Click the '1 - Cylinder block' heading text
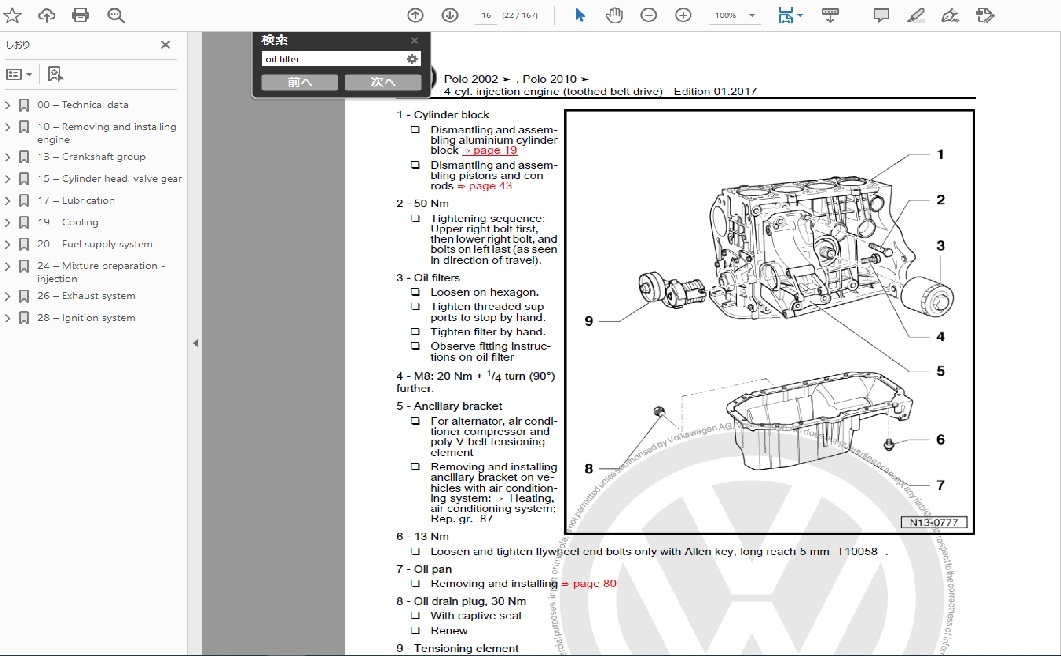 [443, 115]
